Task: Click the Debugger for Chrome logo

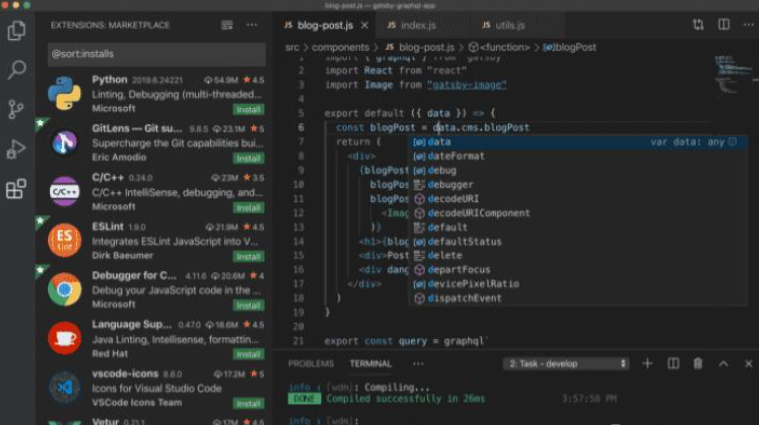Action: point(64,289)
